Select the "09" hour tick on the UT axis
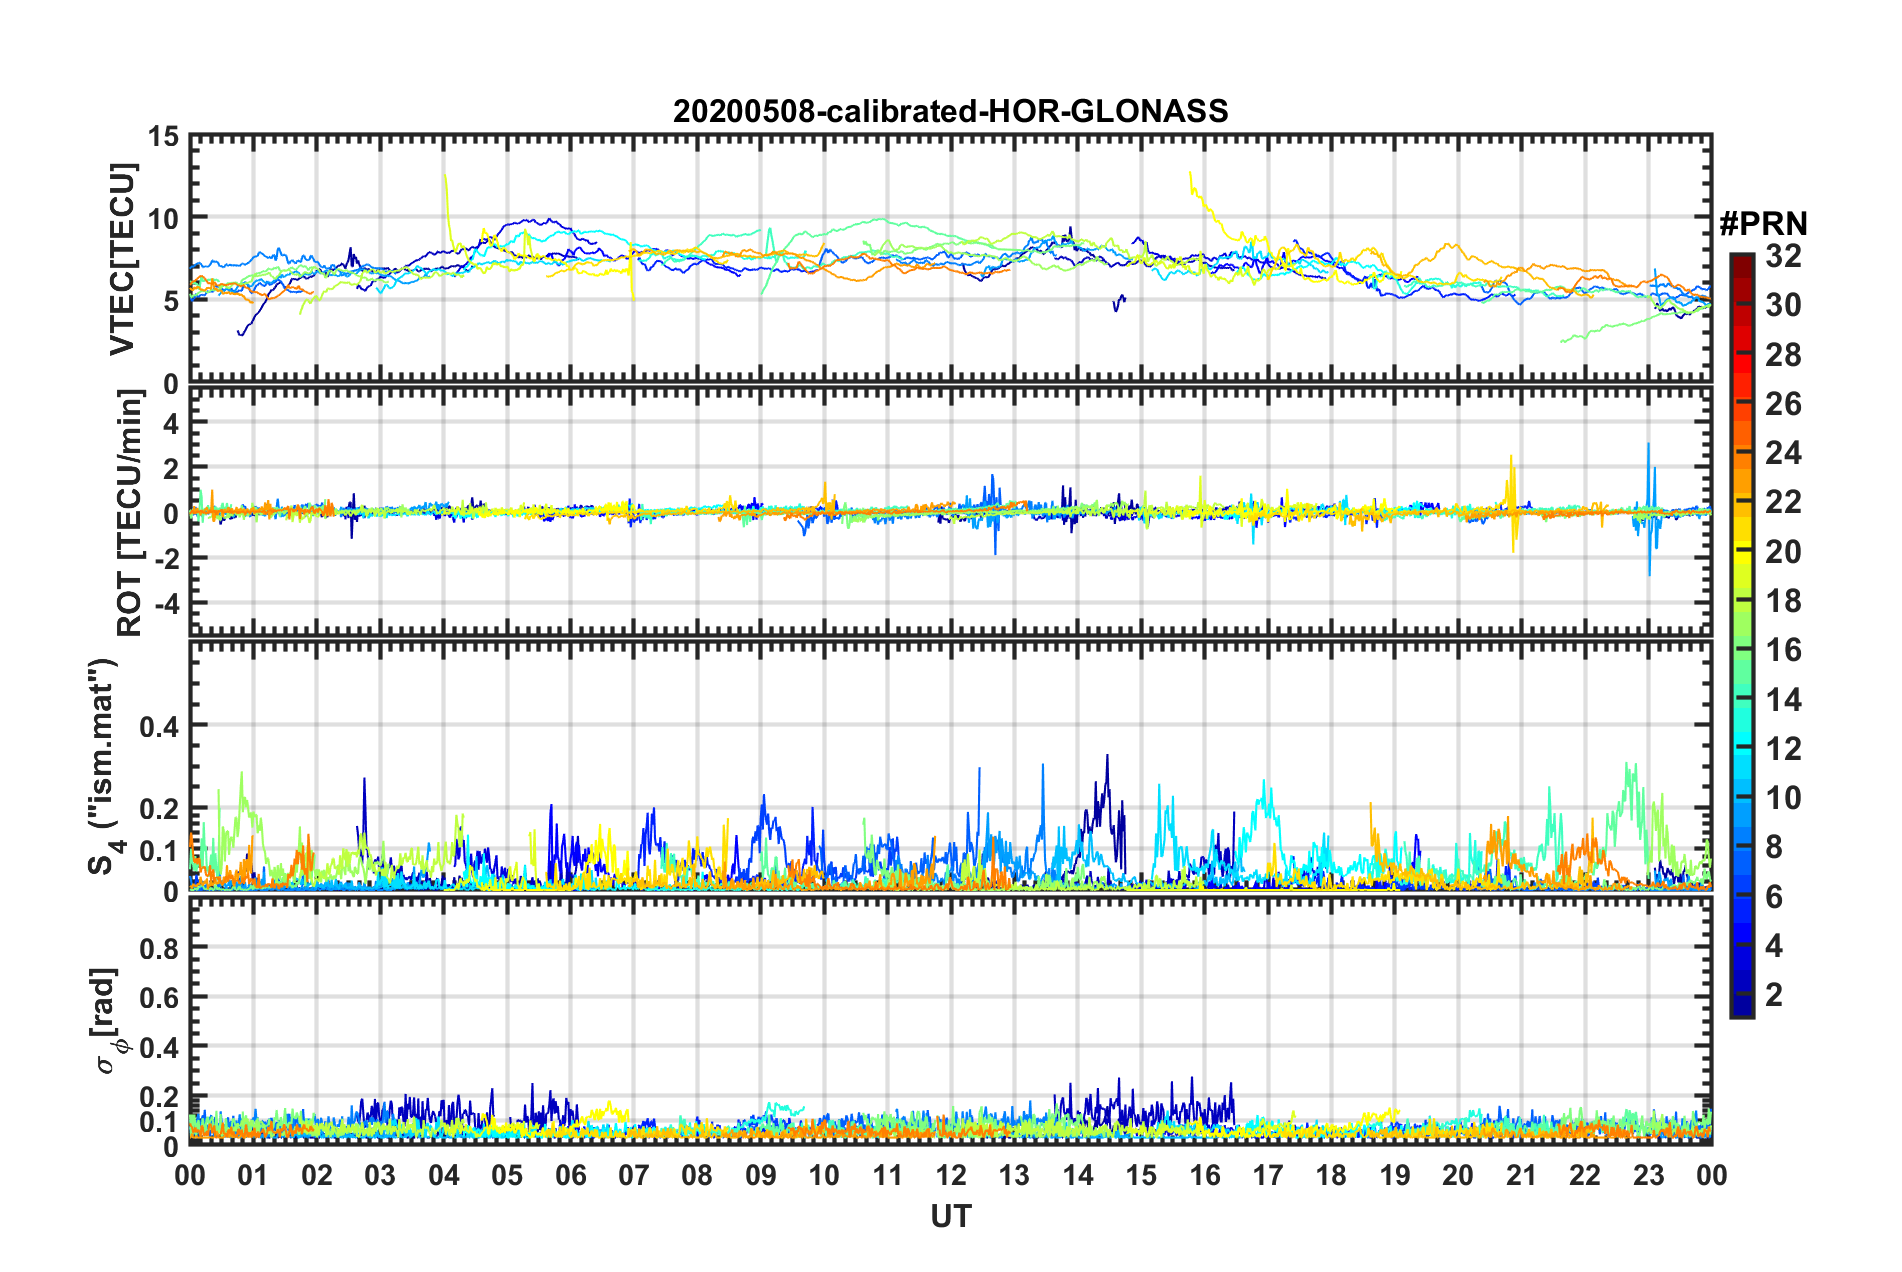 761,1175
